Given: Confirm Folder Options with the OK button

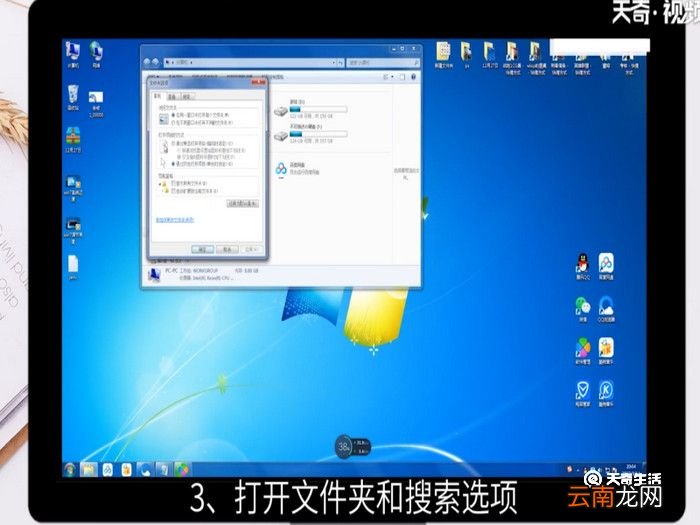Looking at the screenshot, I should (202, 250).
